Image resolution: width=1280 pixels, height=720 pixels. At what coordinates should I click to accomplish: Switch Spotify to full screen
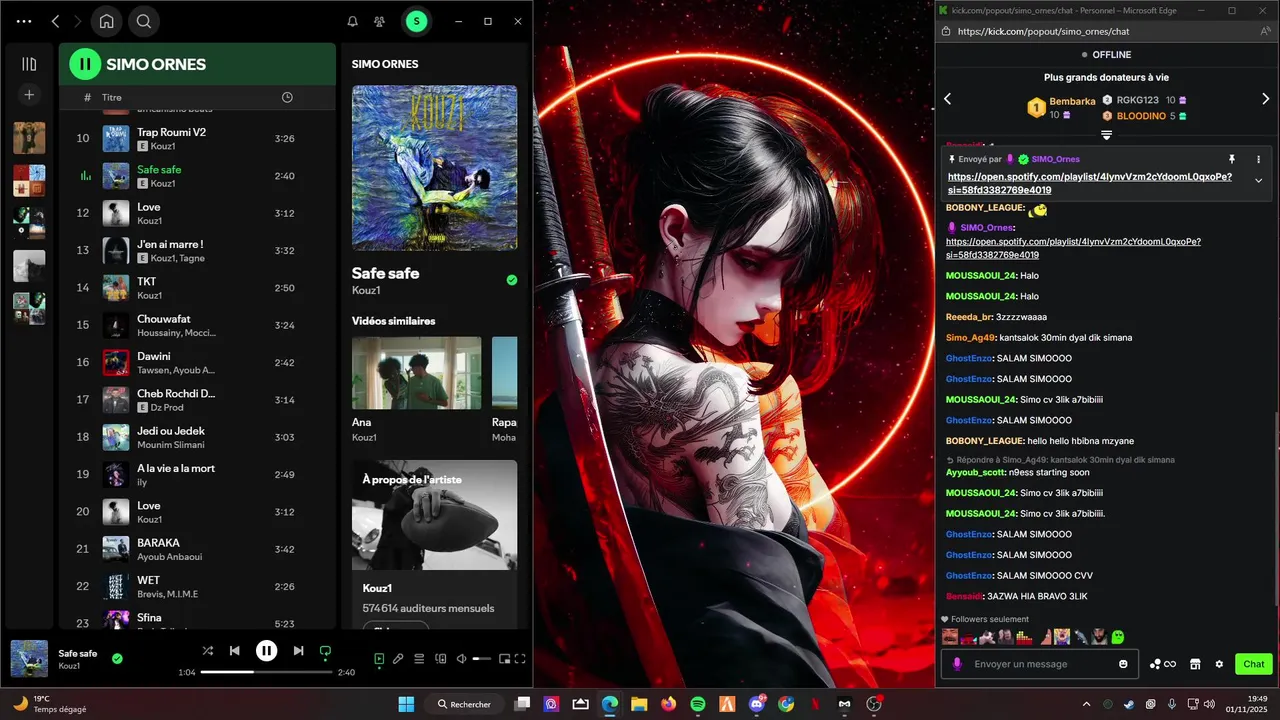click(x=520, y=659)
